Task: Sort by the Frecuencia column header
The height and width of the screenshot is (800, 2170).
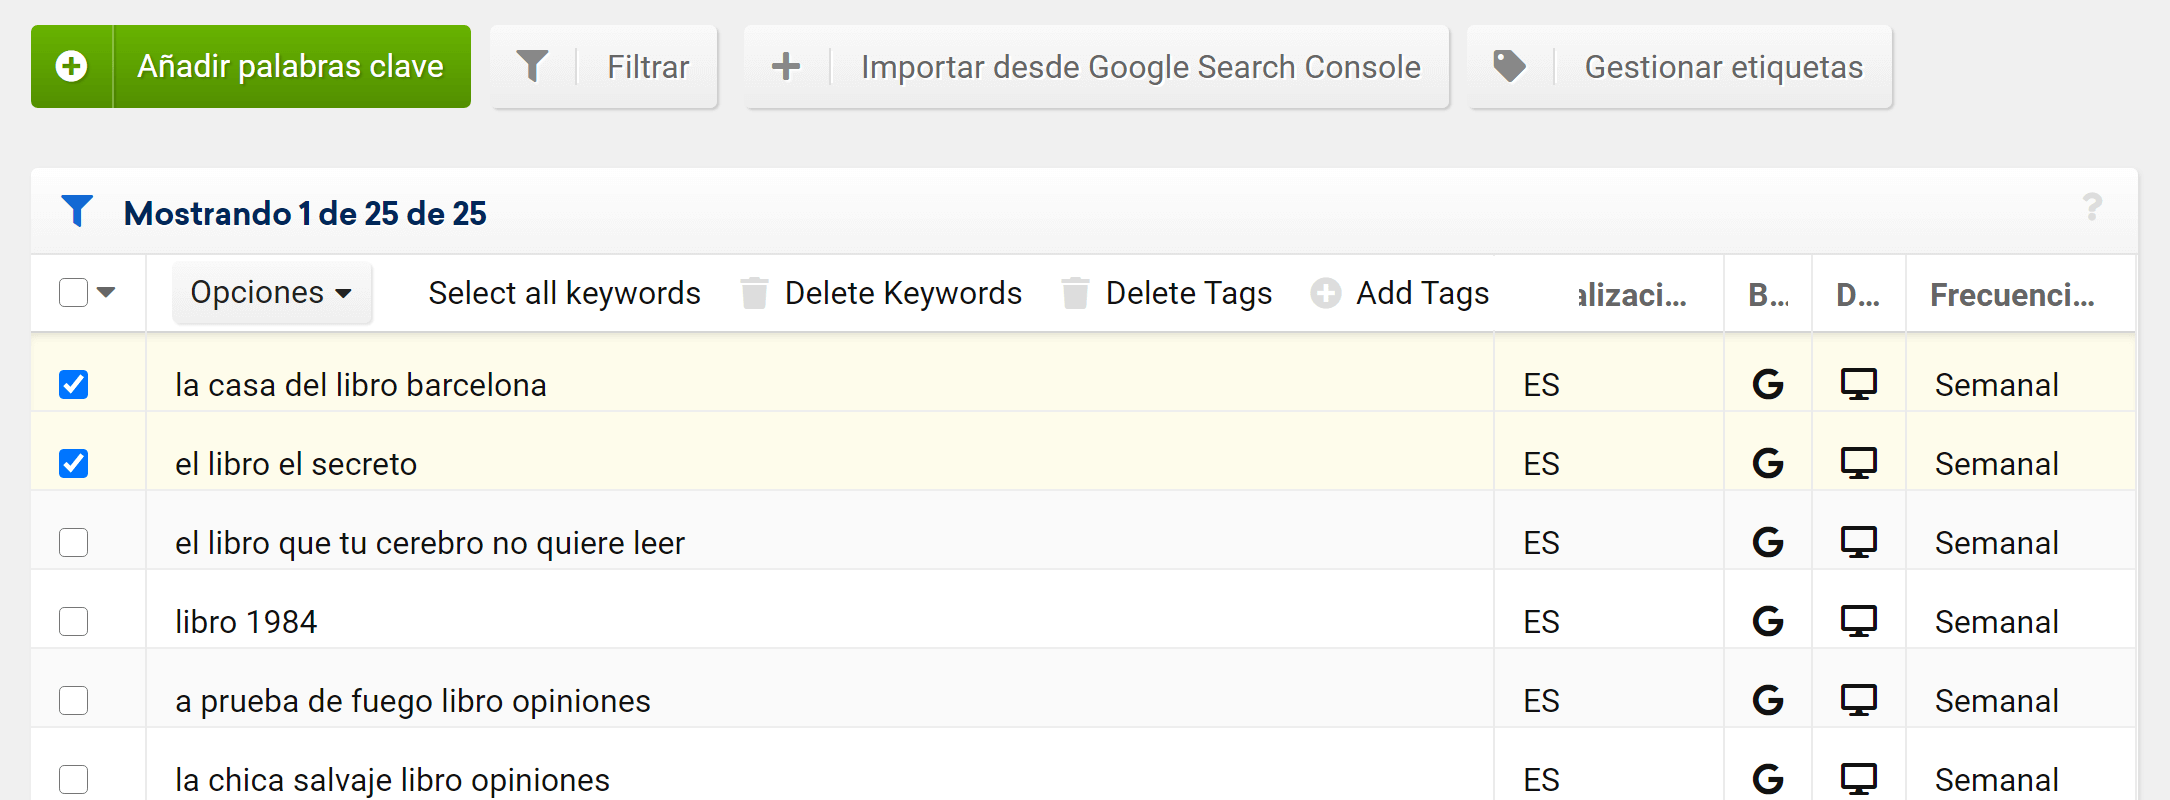Action: tap(2011, 295)
